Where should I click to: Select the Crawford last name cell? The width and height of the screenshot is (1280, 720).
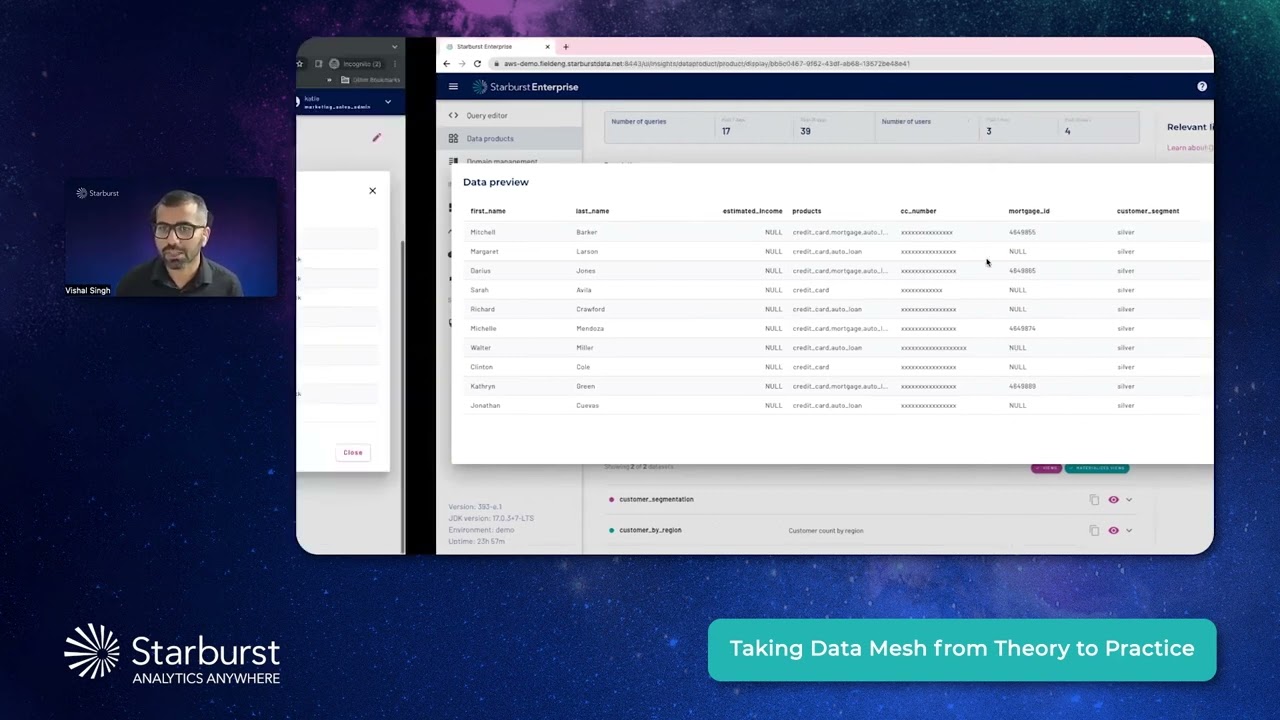[x=591, y=309]
